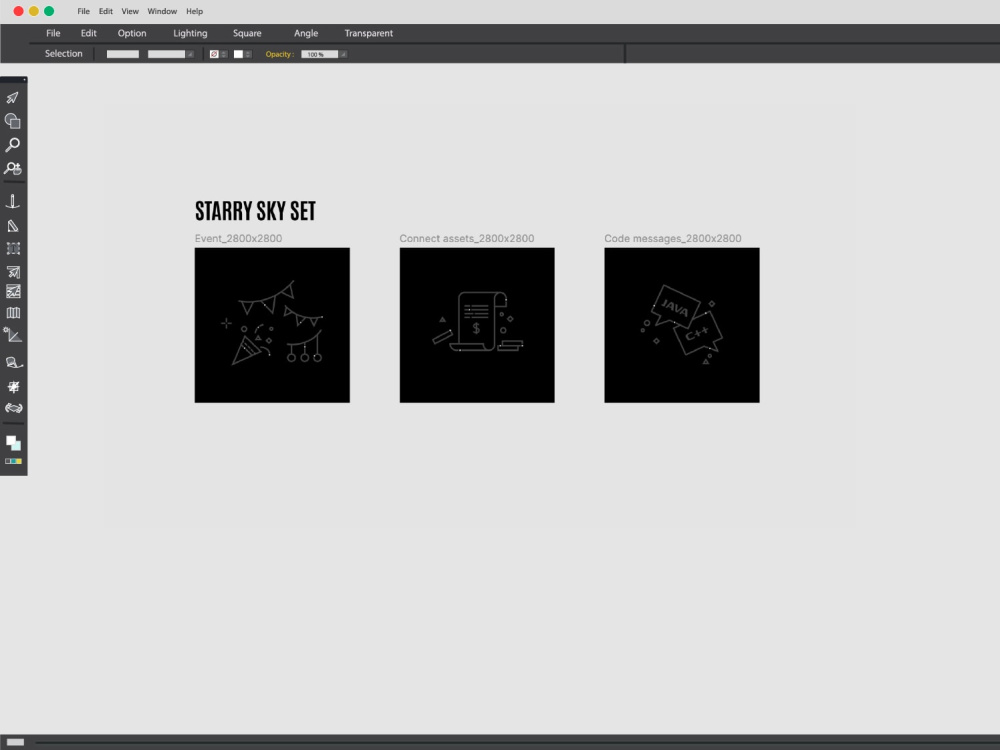
Task: Open the Angle menu
Action: 306,33
